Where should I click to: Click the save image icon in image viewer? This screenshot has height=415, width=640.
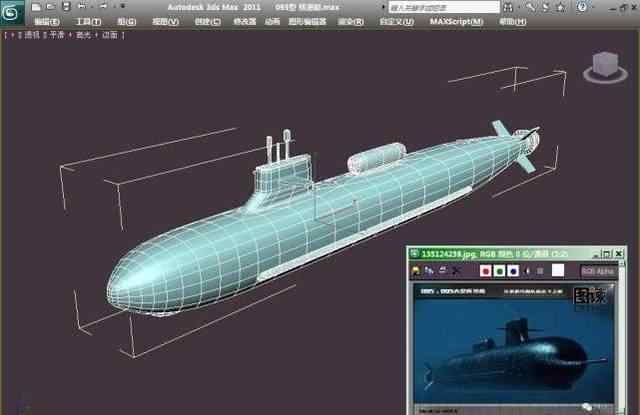point(416,270)
